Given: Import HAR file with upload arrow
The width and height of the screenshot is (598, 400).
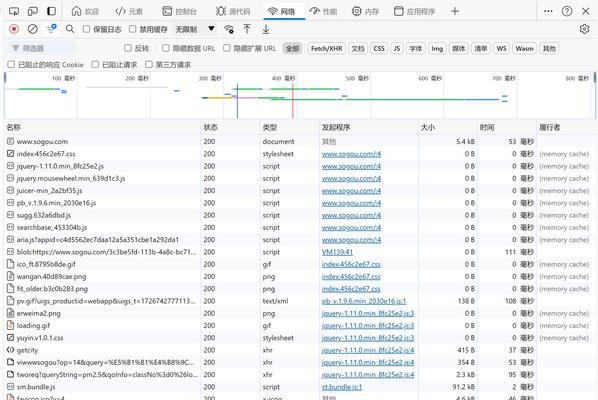Looking at the screenshot, I should (247, 29).
